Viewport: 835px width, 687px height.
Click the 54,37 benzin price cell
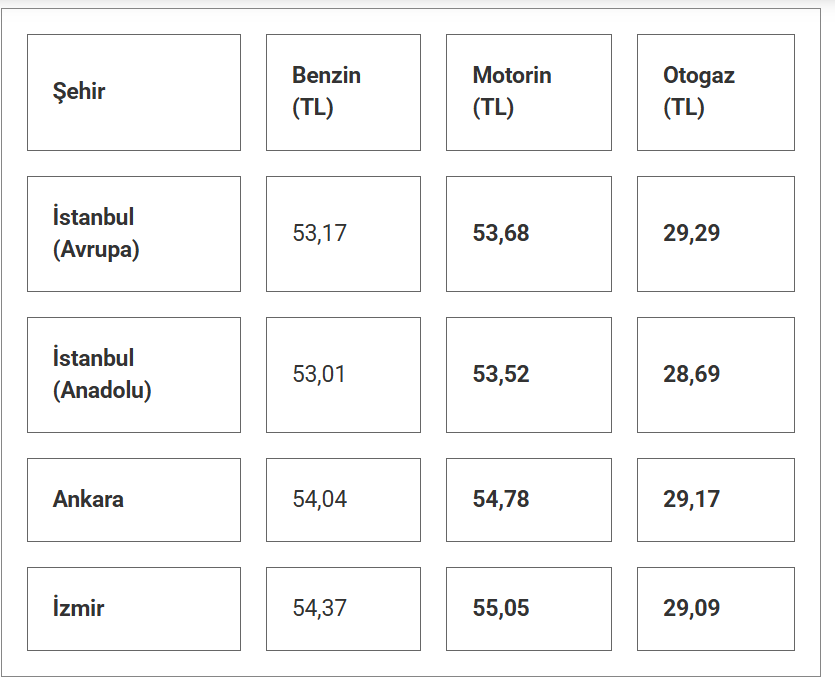pyautogui.click(x=343, y=608)
